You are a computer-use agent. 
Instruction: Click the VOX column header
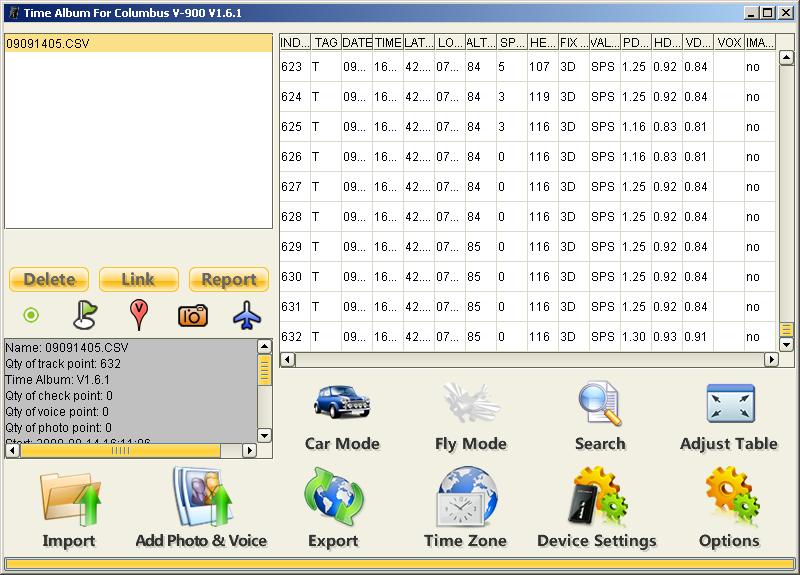pos(729,43)
